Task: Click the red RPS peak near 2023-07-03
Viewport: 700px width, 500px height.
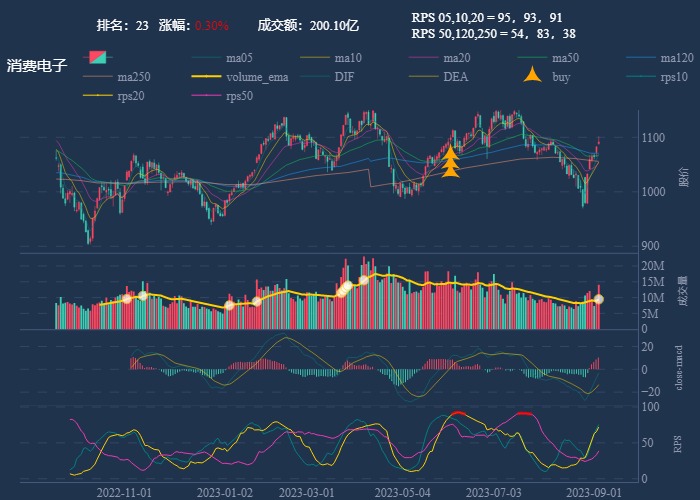Action: 523,413
